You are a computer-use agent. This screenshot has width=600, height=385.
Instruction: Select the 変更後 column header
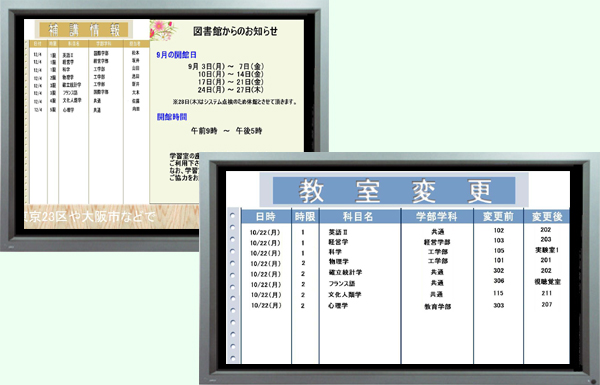(547, 217)
